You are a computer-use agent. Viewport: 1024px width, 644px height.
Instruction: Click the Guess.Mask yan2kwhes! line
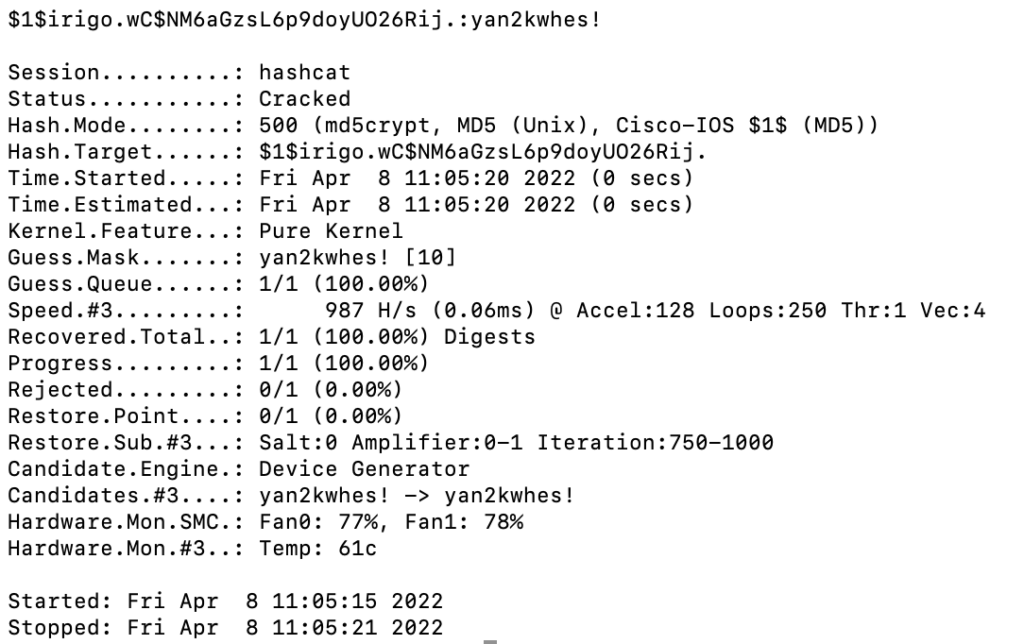[x=232, y=258]
